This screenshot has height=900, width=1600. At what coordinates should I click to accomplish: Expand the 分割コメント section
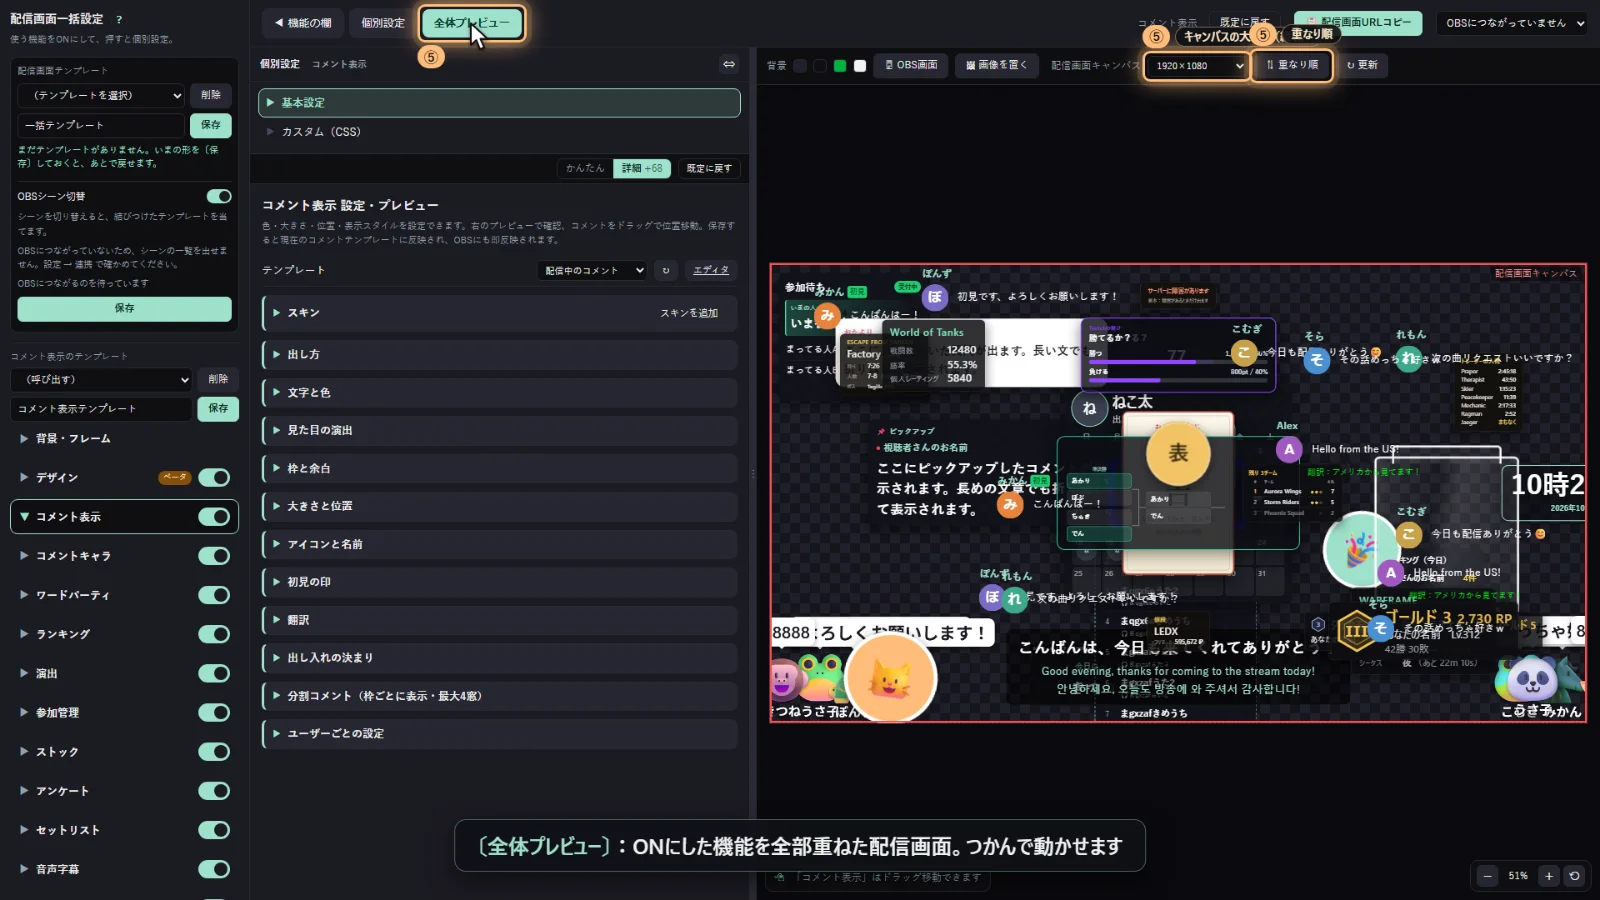point(499,696)
